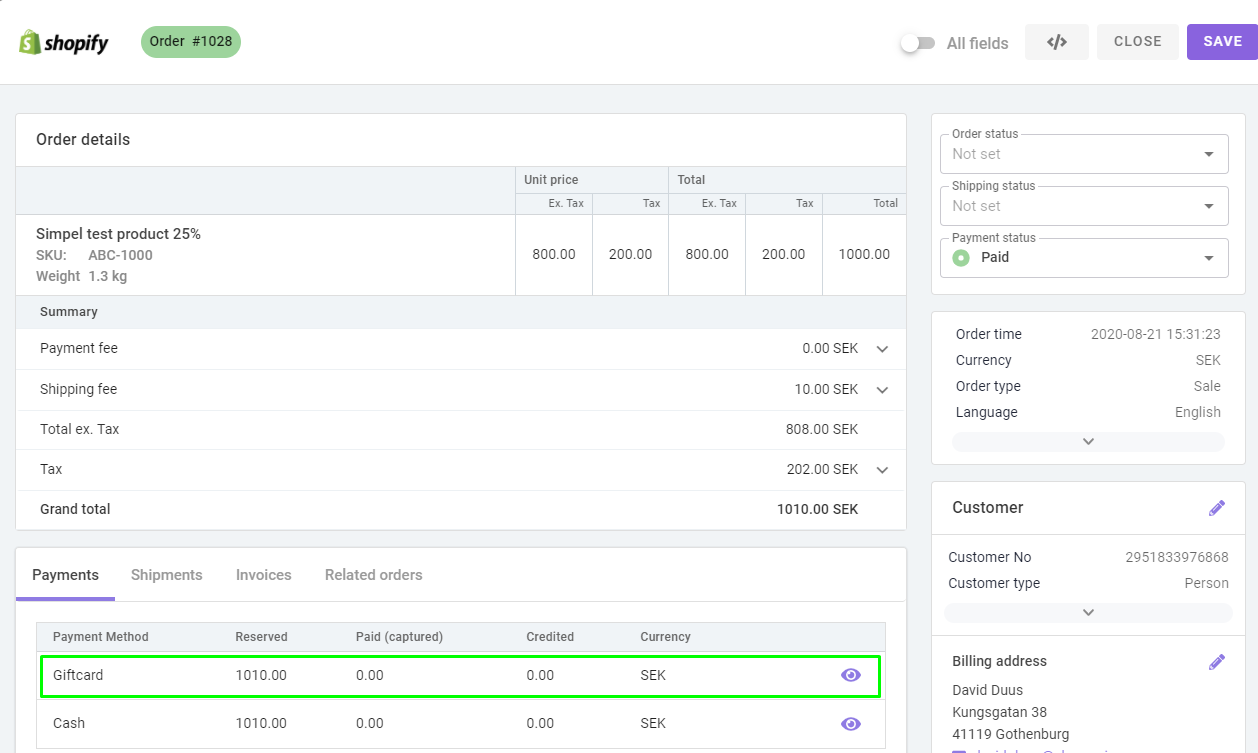
Task: Click the Unit price column header
Action: click(x=551, y=180)
